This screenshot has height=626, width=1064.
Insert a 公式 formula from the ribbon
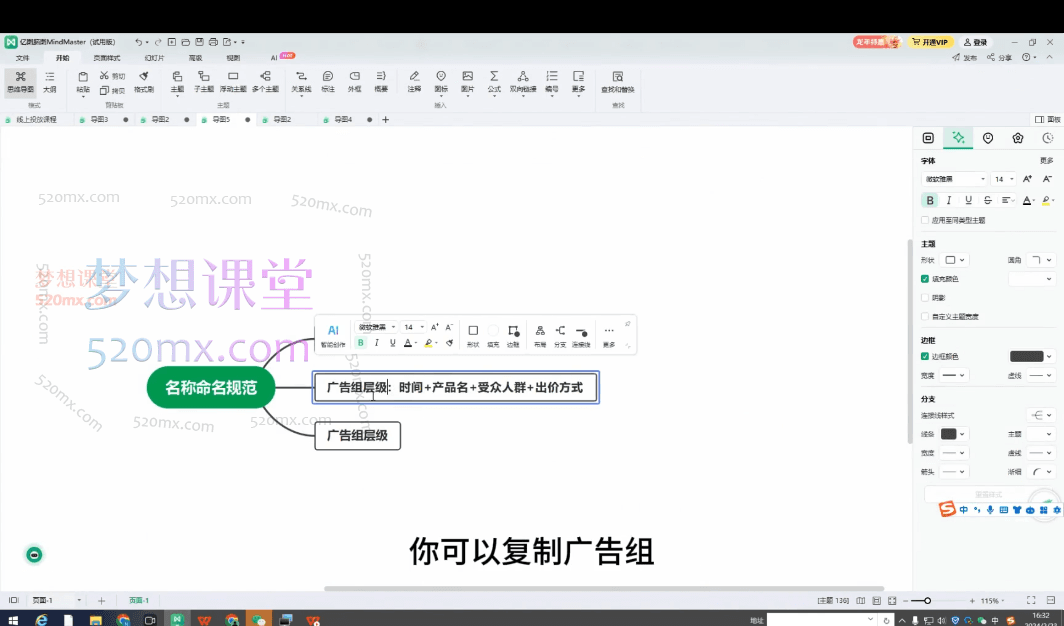494,81
